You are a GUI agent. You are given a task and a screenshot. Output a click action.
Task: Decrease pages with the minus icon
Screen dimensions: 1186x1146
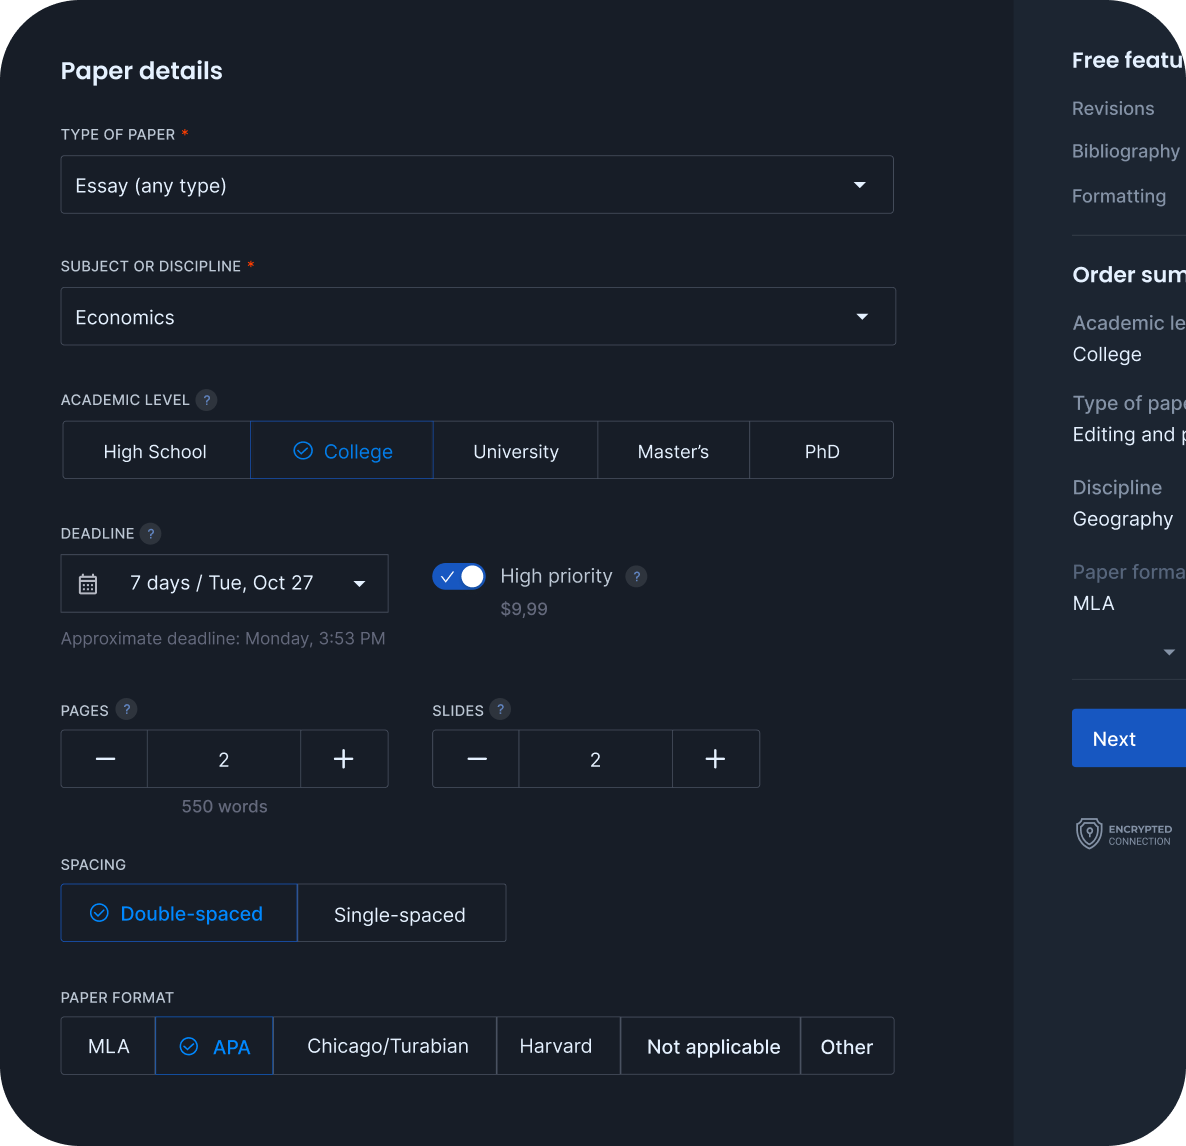tap(105, 759)
